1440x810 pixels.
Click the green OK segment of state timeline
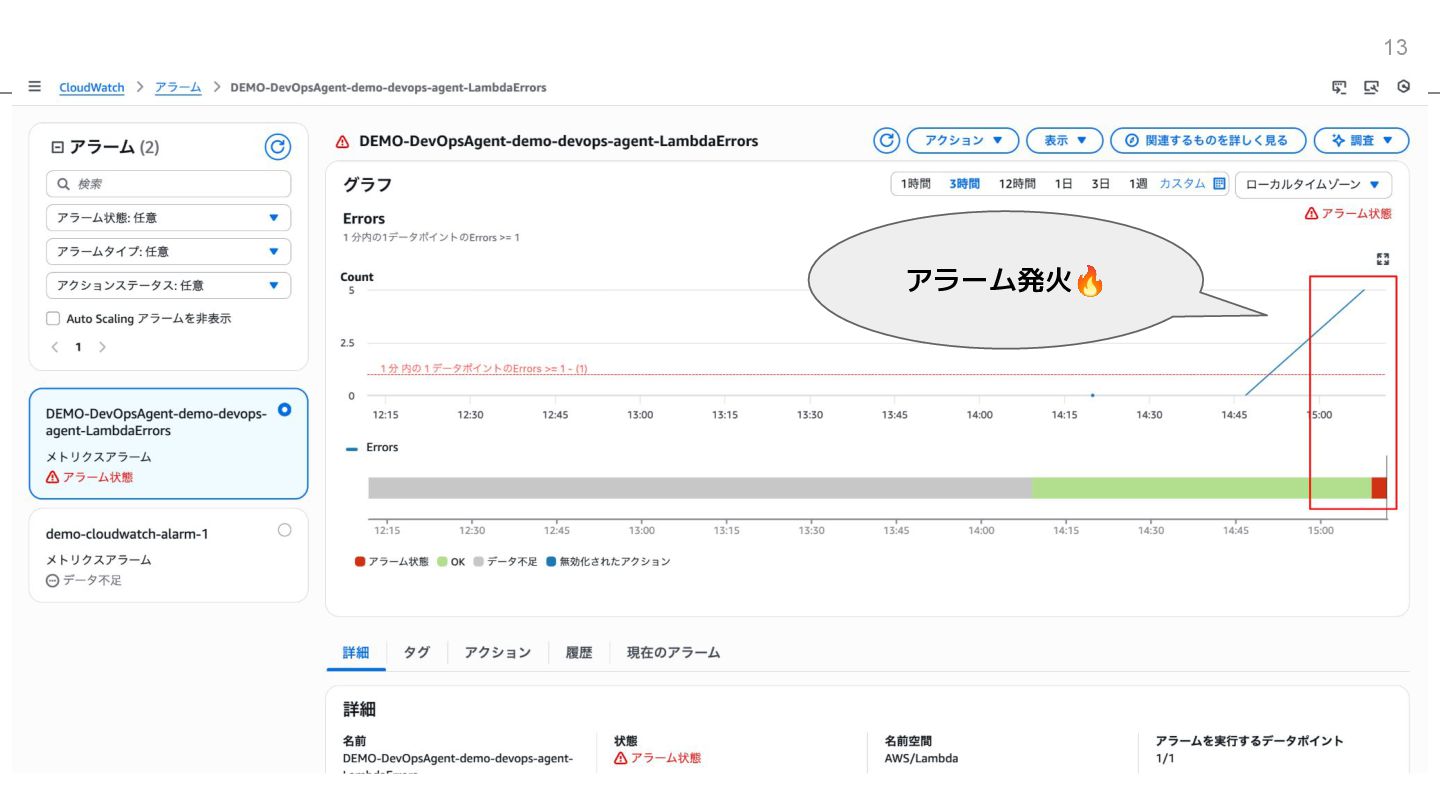tap(1201, 488)
